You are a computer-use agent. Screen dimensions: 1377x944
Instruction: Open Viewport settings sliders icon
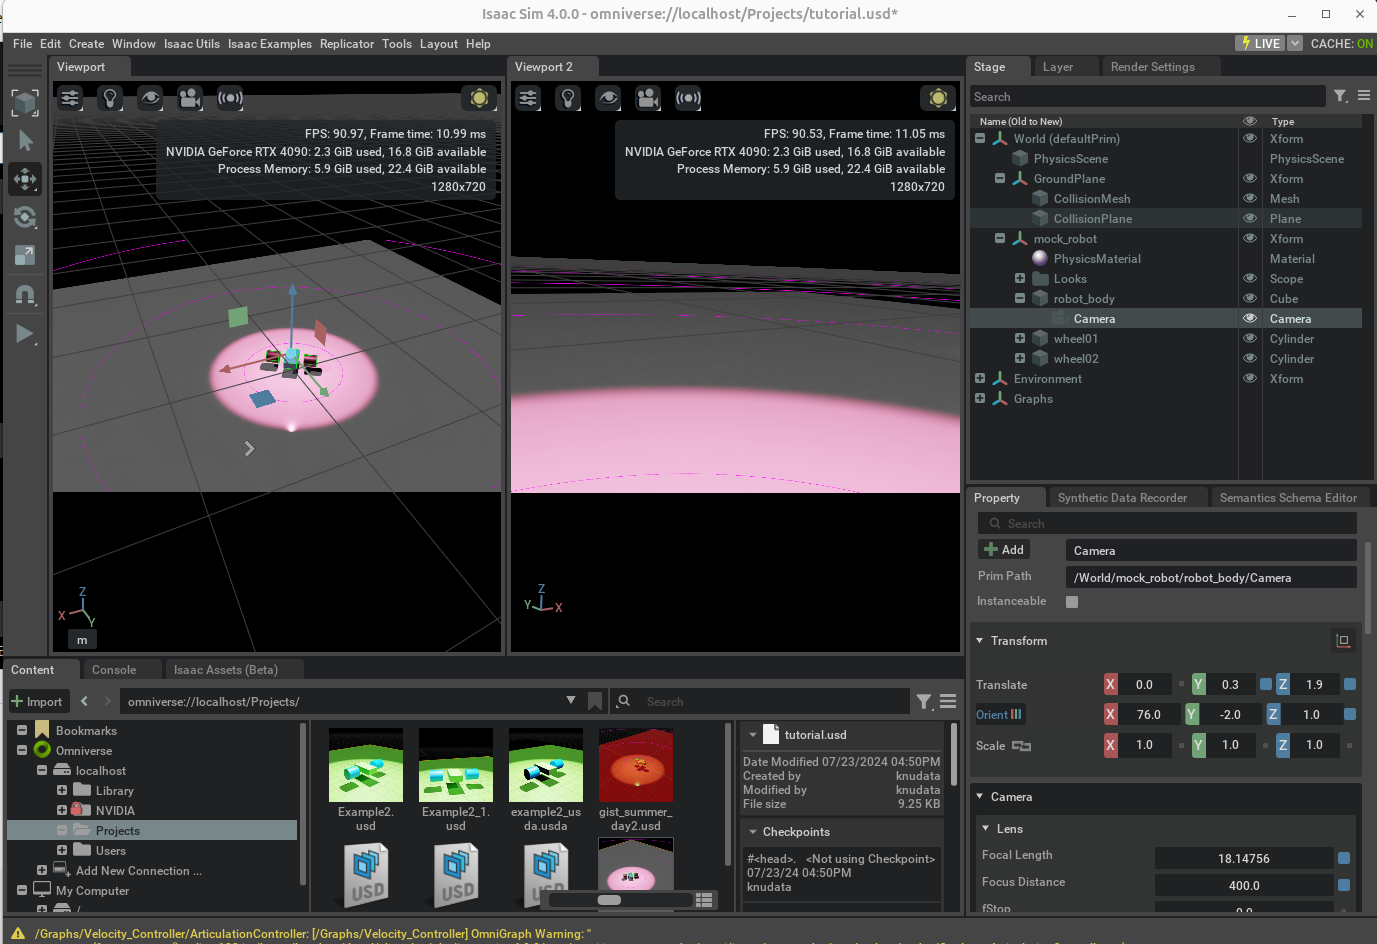tap(70, 98)
